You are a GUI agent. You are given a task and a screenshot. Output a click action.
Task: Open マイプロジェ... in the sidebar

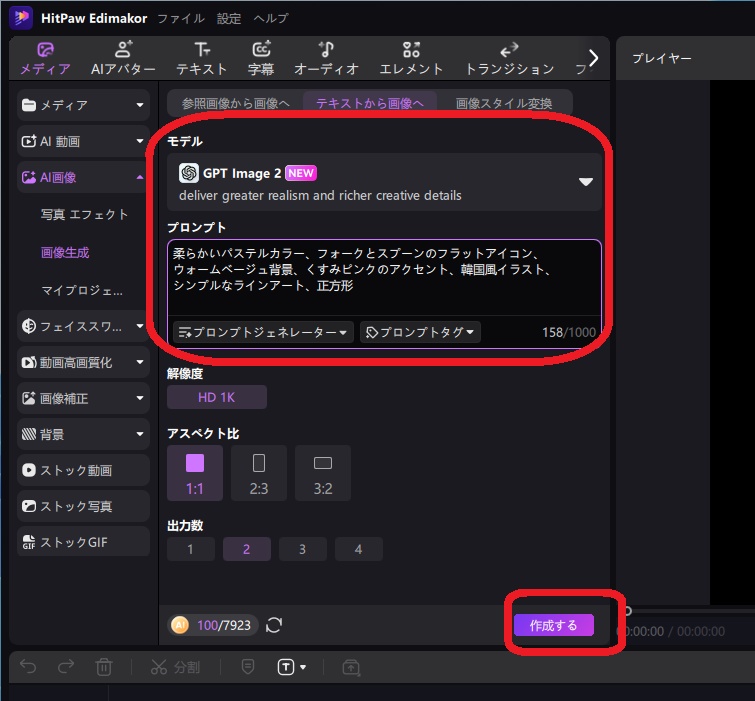click(82, 290)
